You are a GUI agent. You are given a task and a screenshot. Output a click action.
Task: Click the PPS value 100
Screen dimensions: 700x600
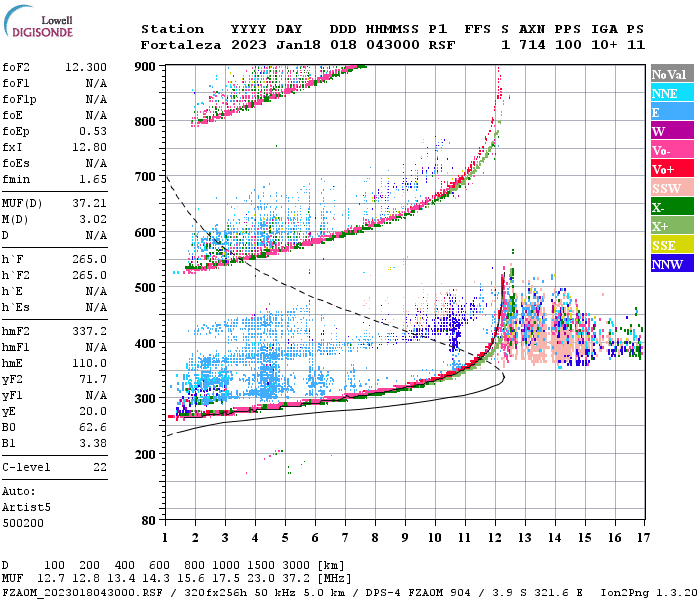[x=568, y=45]
